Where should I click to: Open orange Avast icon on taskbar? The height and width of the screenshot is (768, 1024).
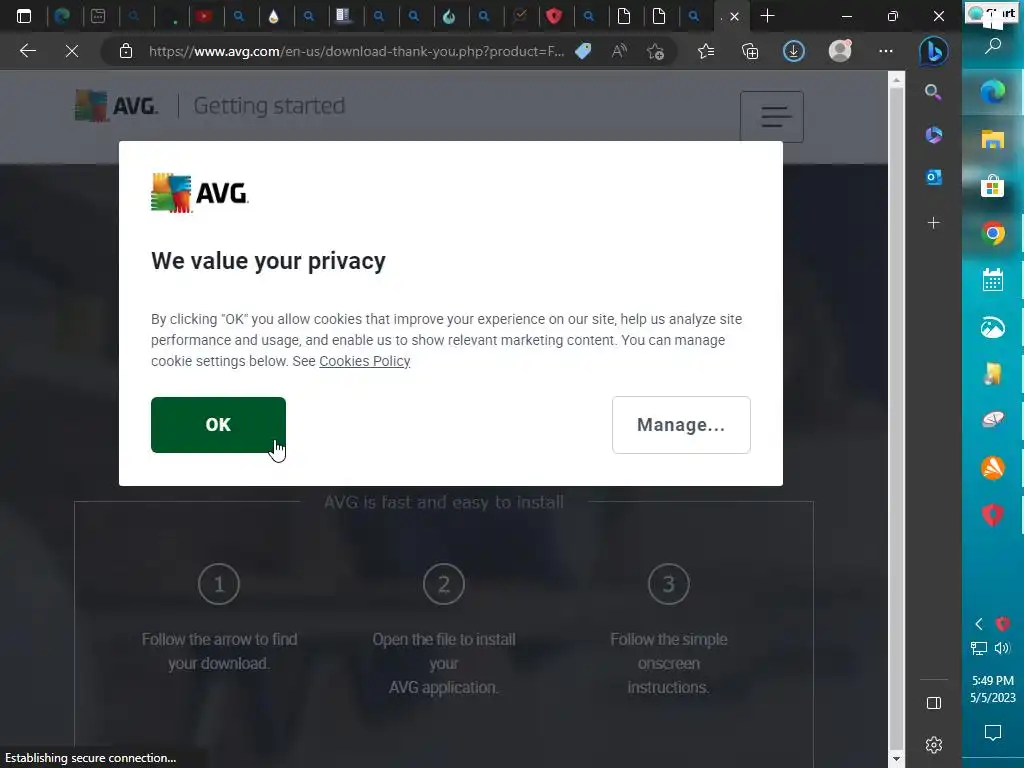(x=993, y=468)
